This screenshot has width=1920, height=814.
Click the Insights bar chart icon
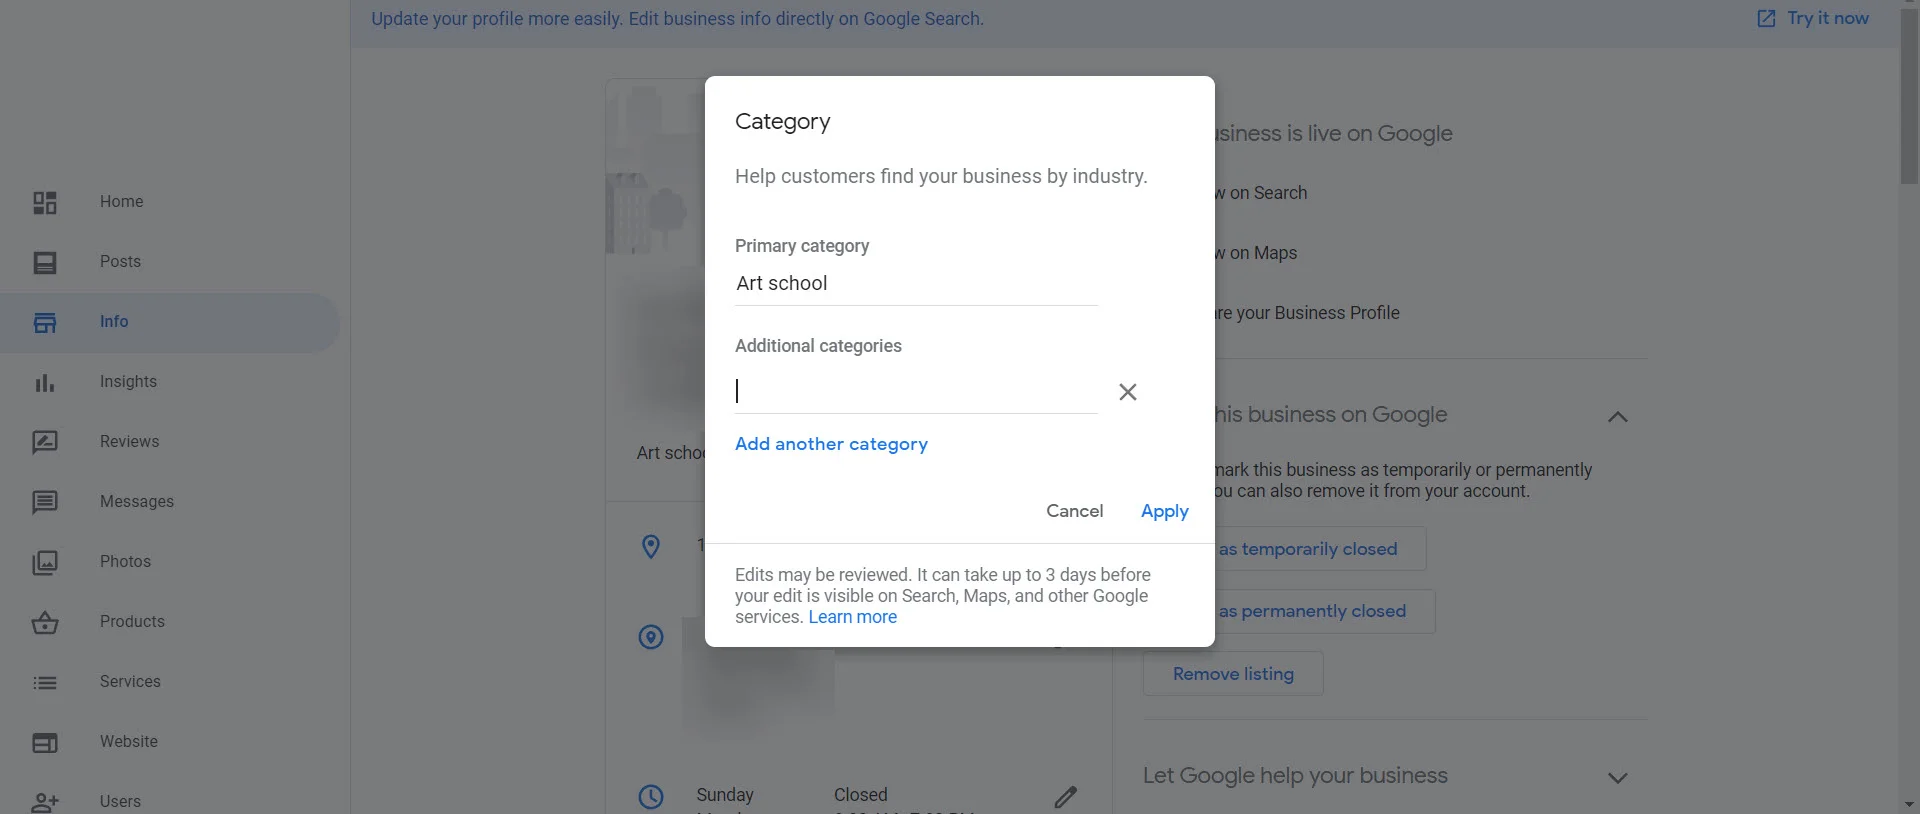[45, 383]
